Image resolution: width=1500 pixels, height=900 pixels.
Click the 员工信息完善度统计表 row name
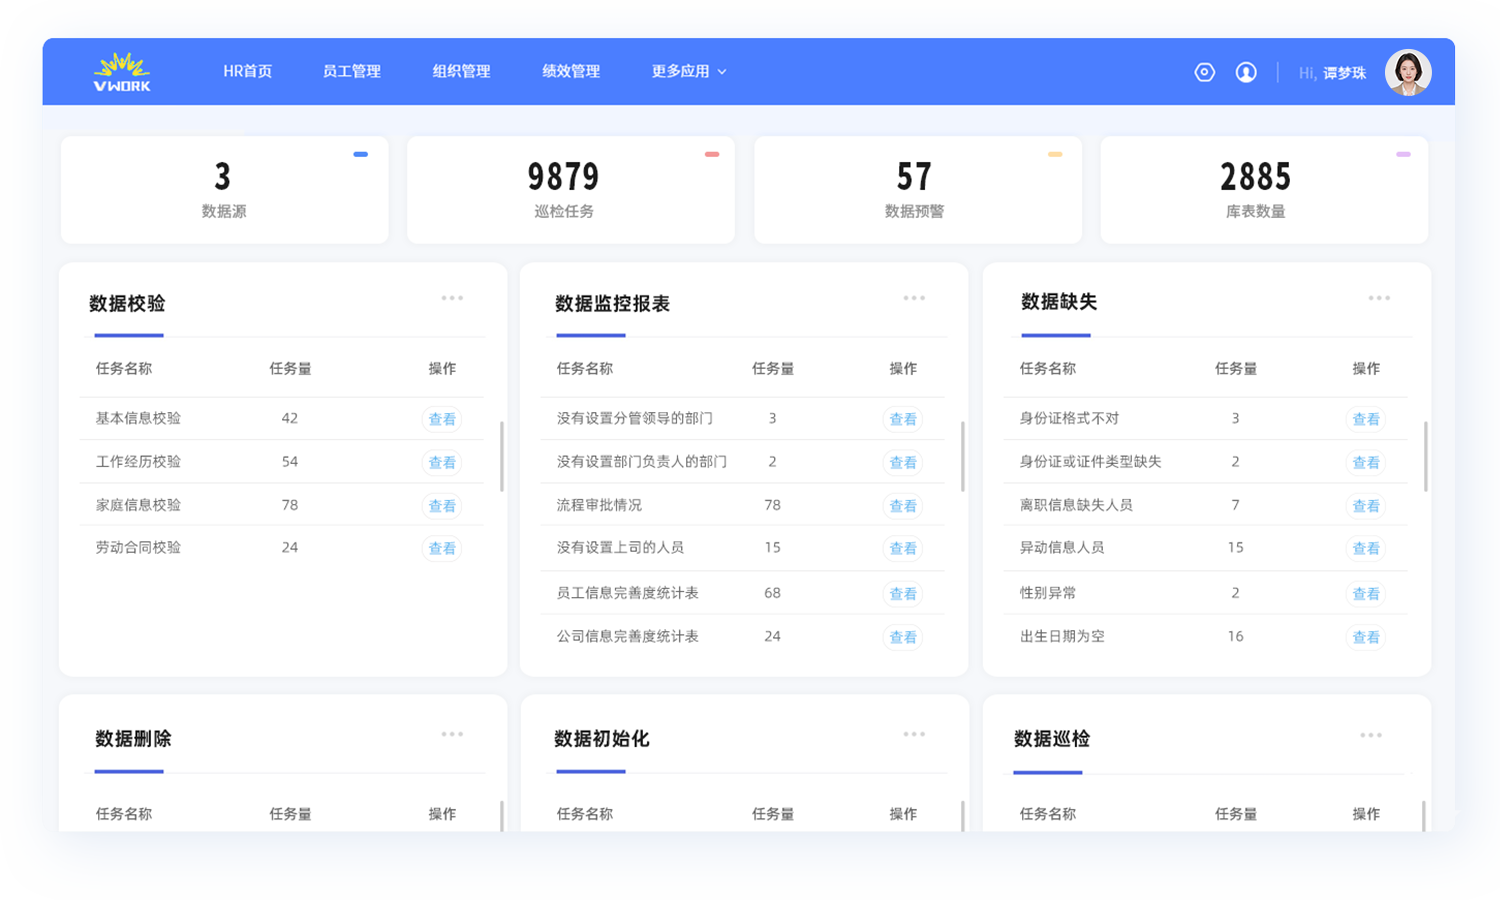(627, 594)
